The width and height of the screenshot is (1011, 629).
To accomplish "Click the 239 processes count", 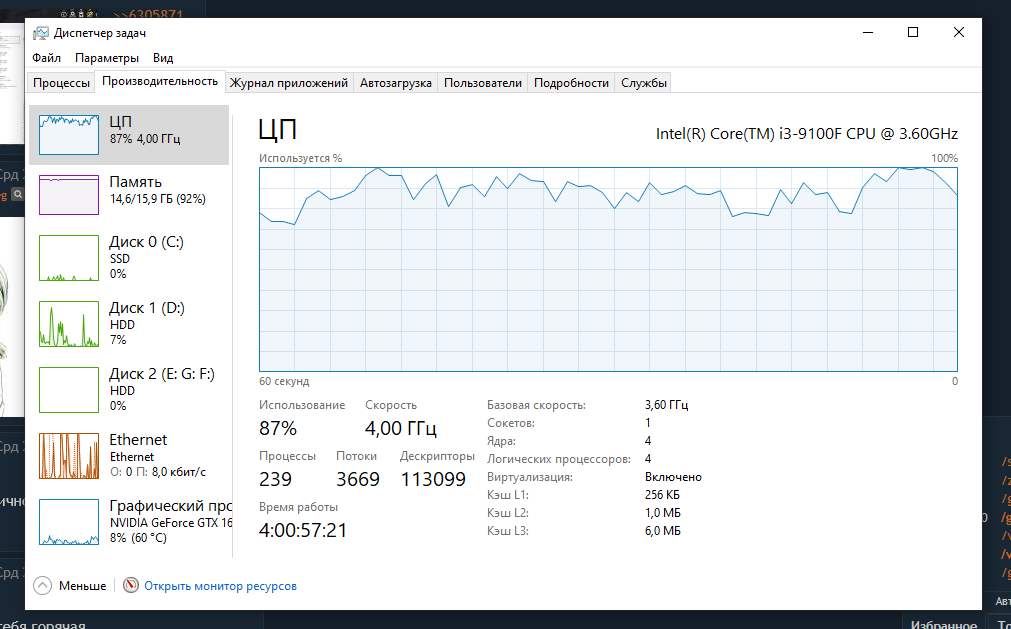I will point(275,479).
